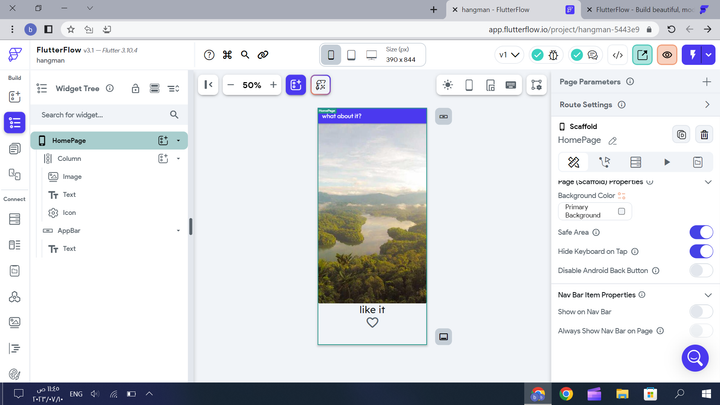Toggle the Safe Area switch
720x405 pixels.
coord(701,232)
